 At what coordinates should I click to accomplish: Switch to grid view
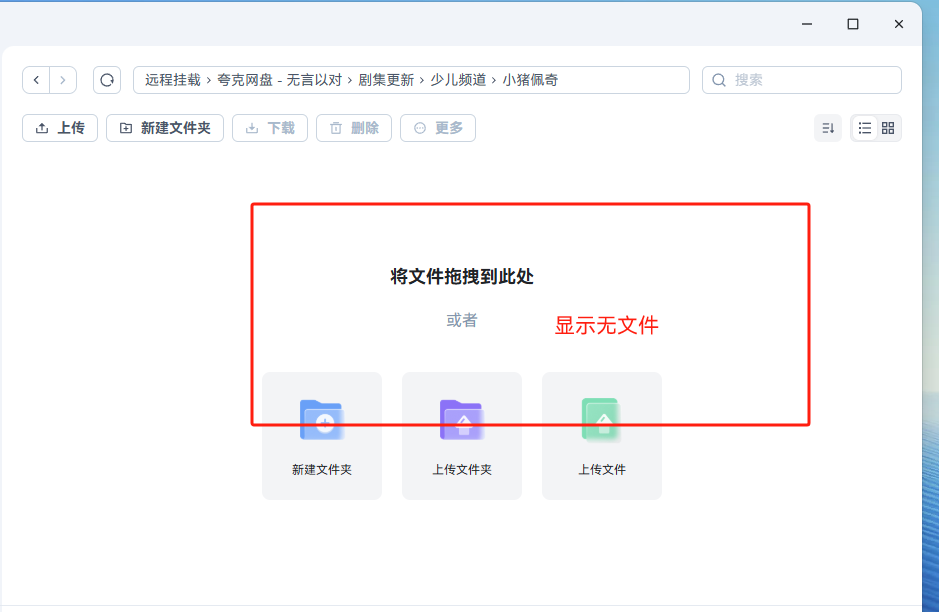(888, 128)
